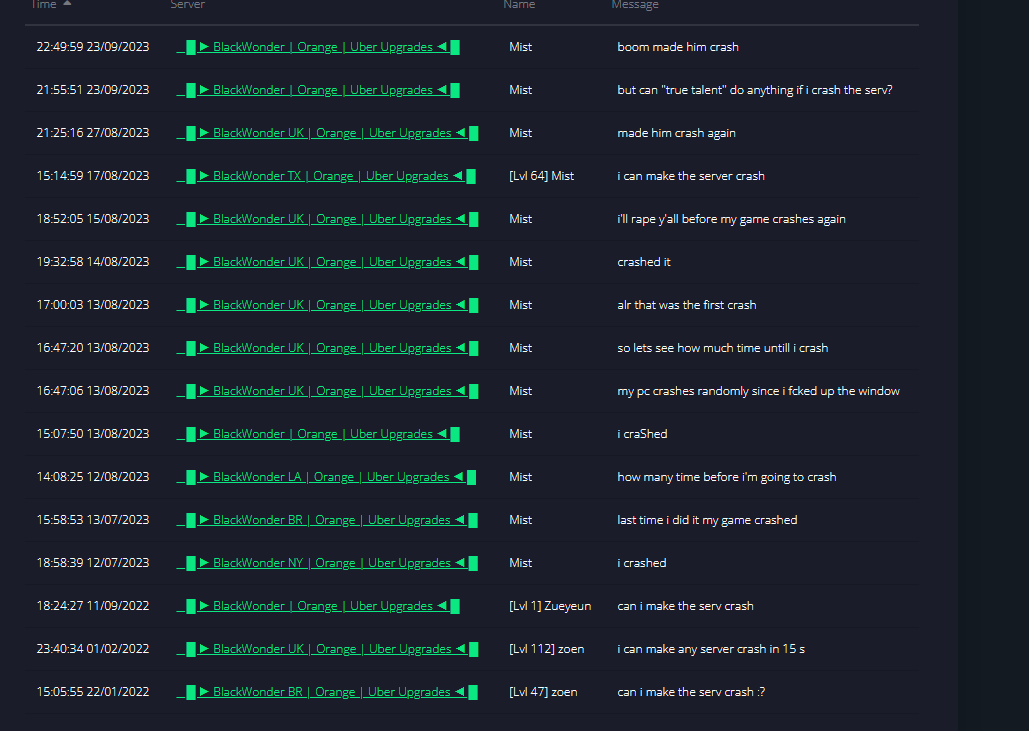Click the Server column header
The image size is (1029, 731).
[x=188, y=5]
